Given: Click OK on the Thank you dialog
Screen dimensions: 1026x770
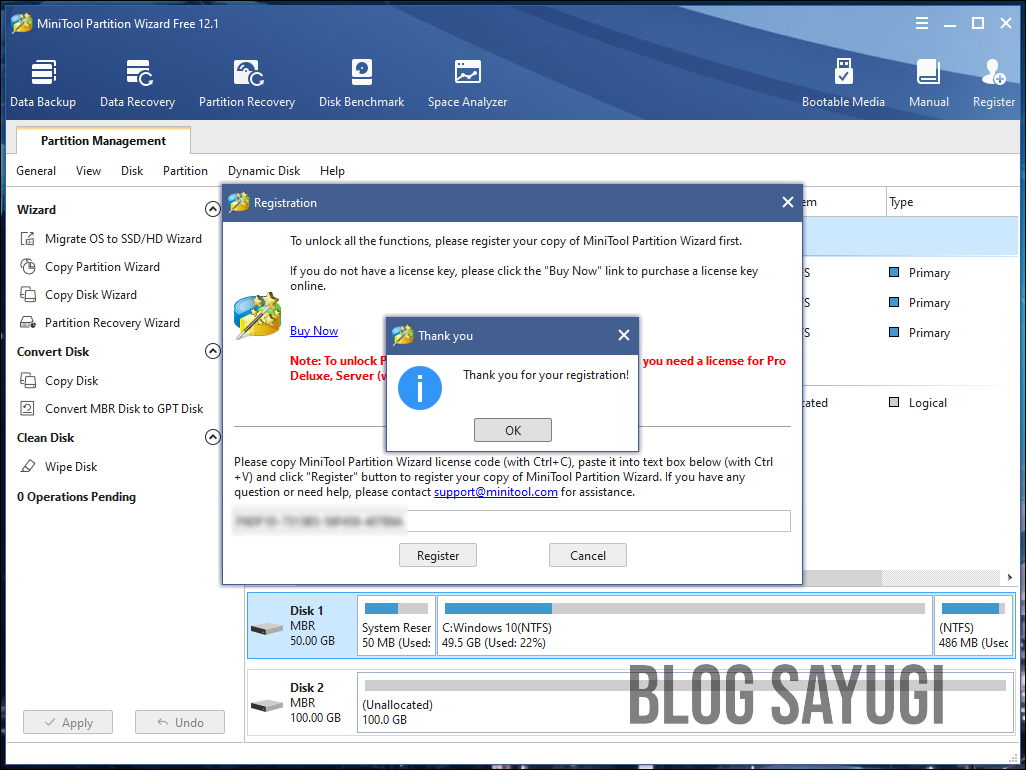Looking at the screenshot, I should click(x=512, y=430).
